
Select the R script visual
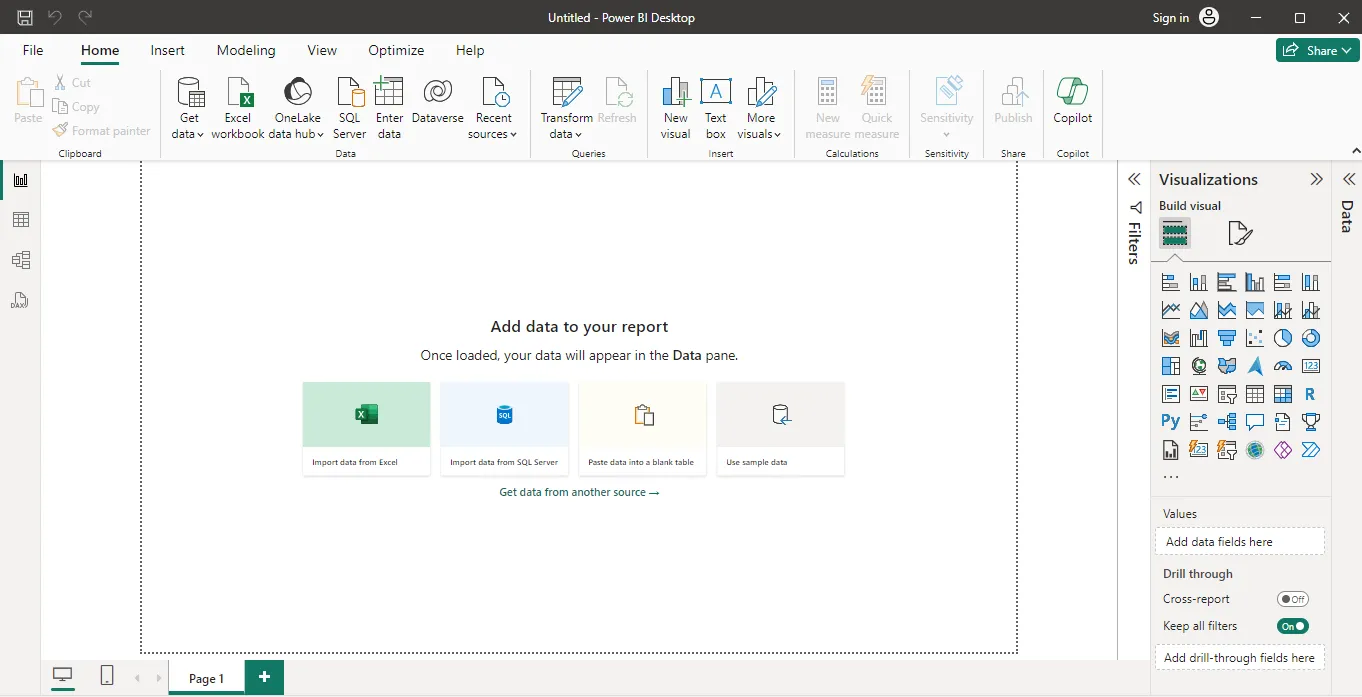tap(1310, 395)
